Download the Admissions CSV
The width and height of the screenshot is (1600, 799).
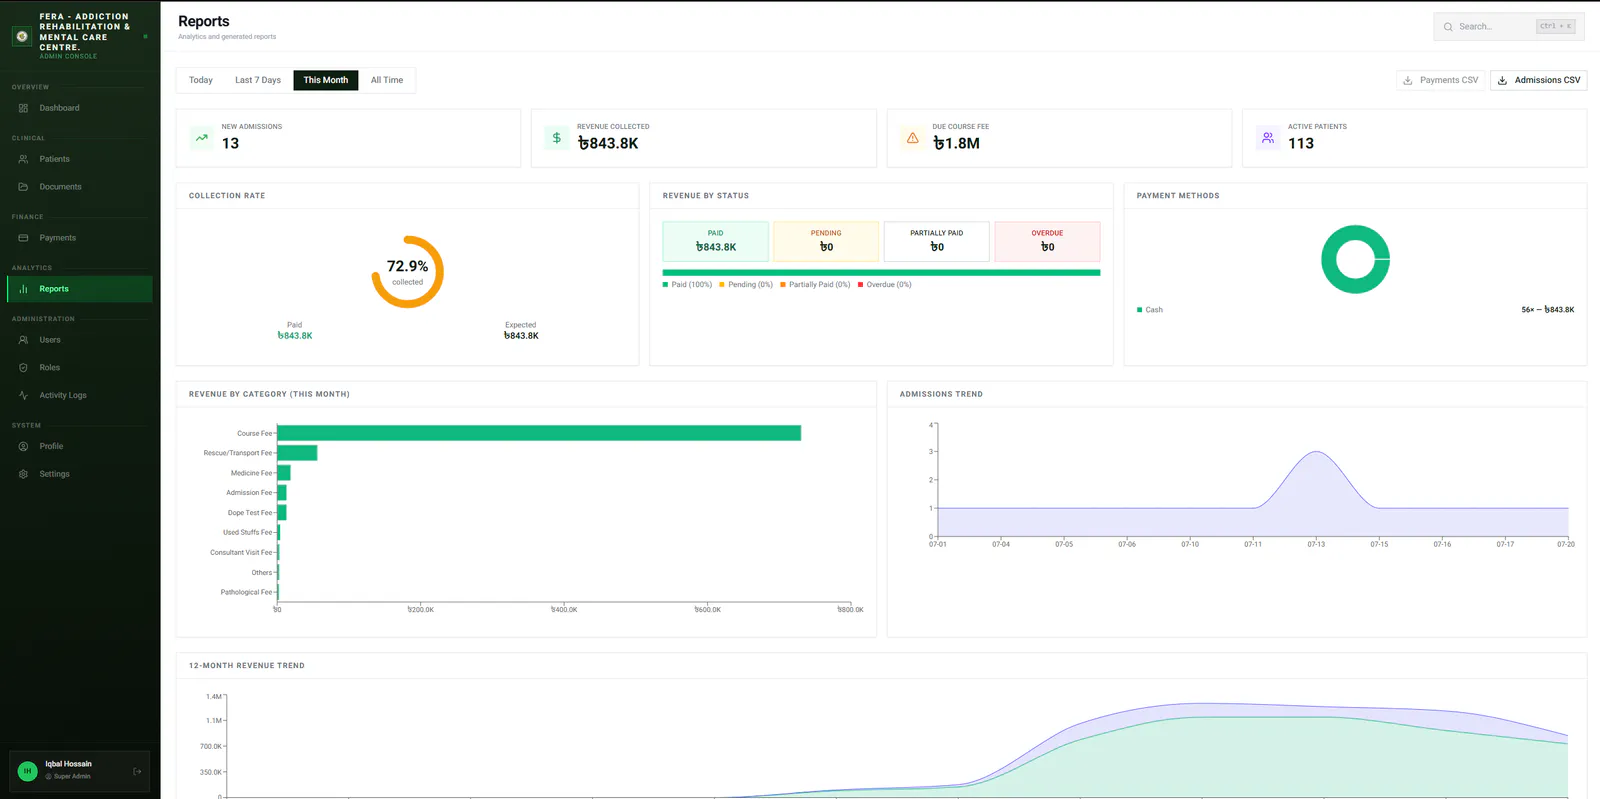1539,80
